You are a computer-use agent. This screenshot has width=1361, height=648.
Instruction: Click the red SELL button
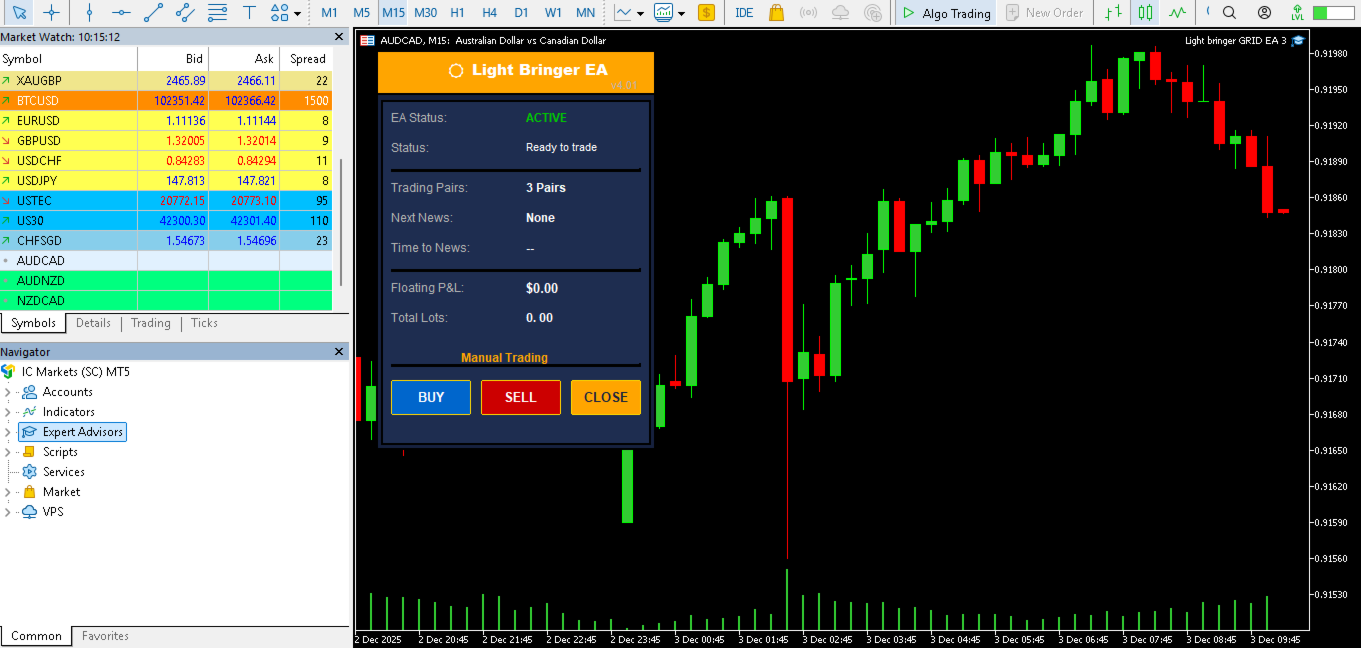click(x=521, y=397)
